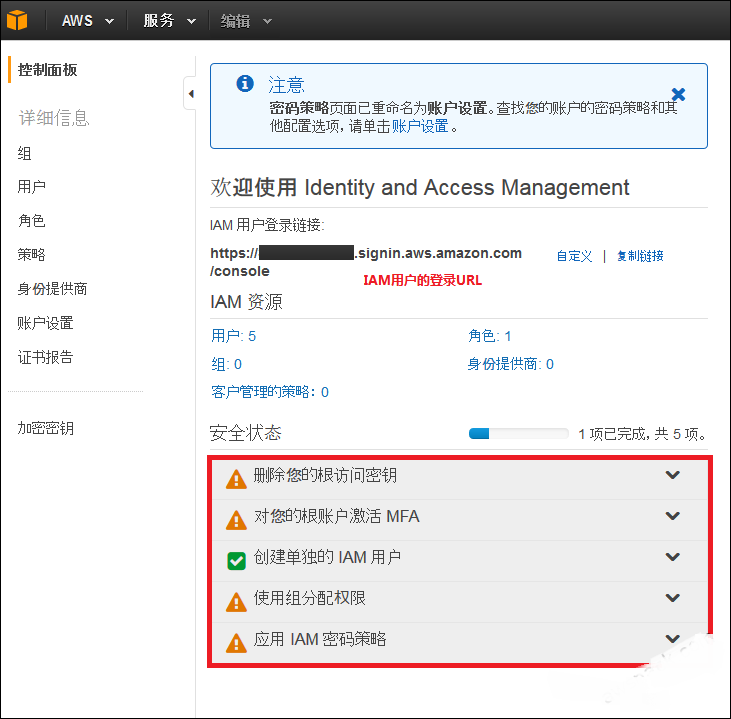Expand the 删除您的根访问密钥 row chevron

coord(672,475)
